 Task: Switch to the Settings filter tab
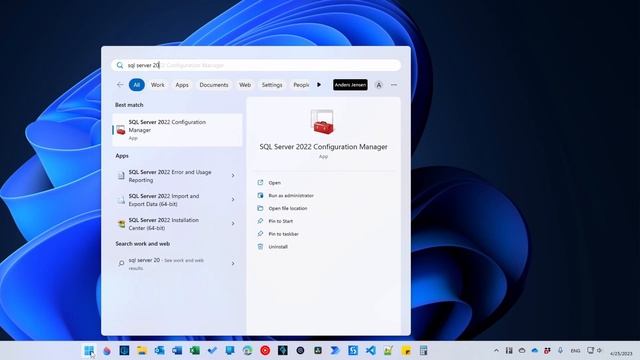click(x=272, y=85)
